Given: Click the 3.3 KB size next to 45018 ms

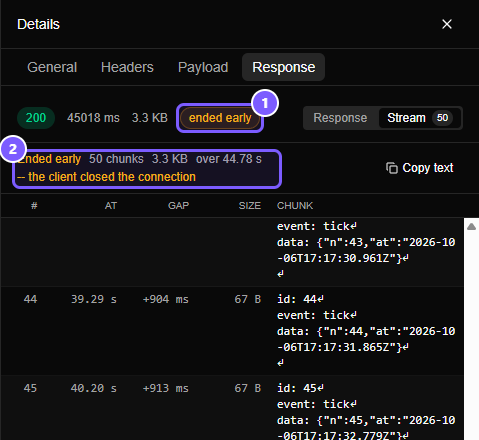Looking at the screenshot, I should [150, 118].
